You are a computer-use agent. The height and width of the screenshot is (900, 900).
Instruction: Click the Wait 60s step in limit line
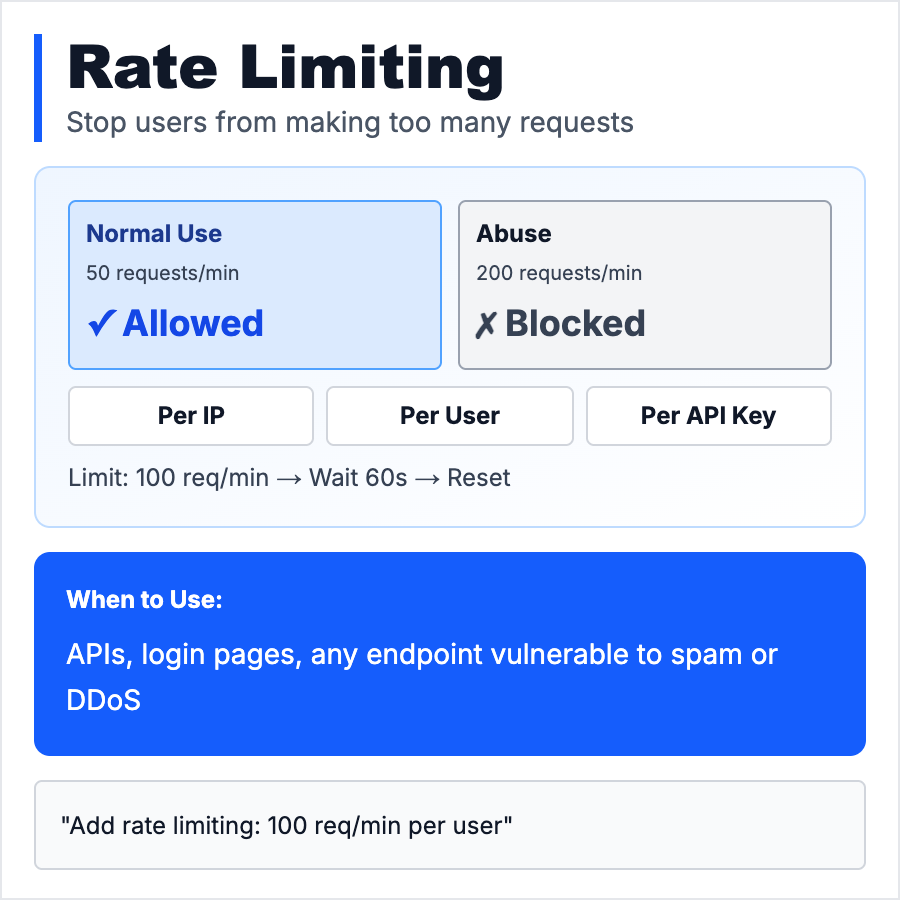coord(358,478)
